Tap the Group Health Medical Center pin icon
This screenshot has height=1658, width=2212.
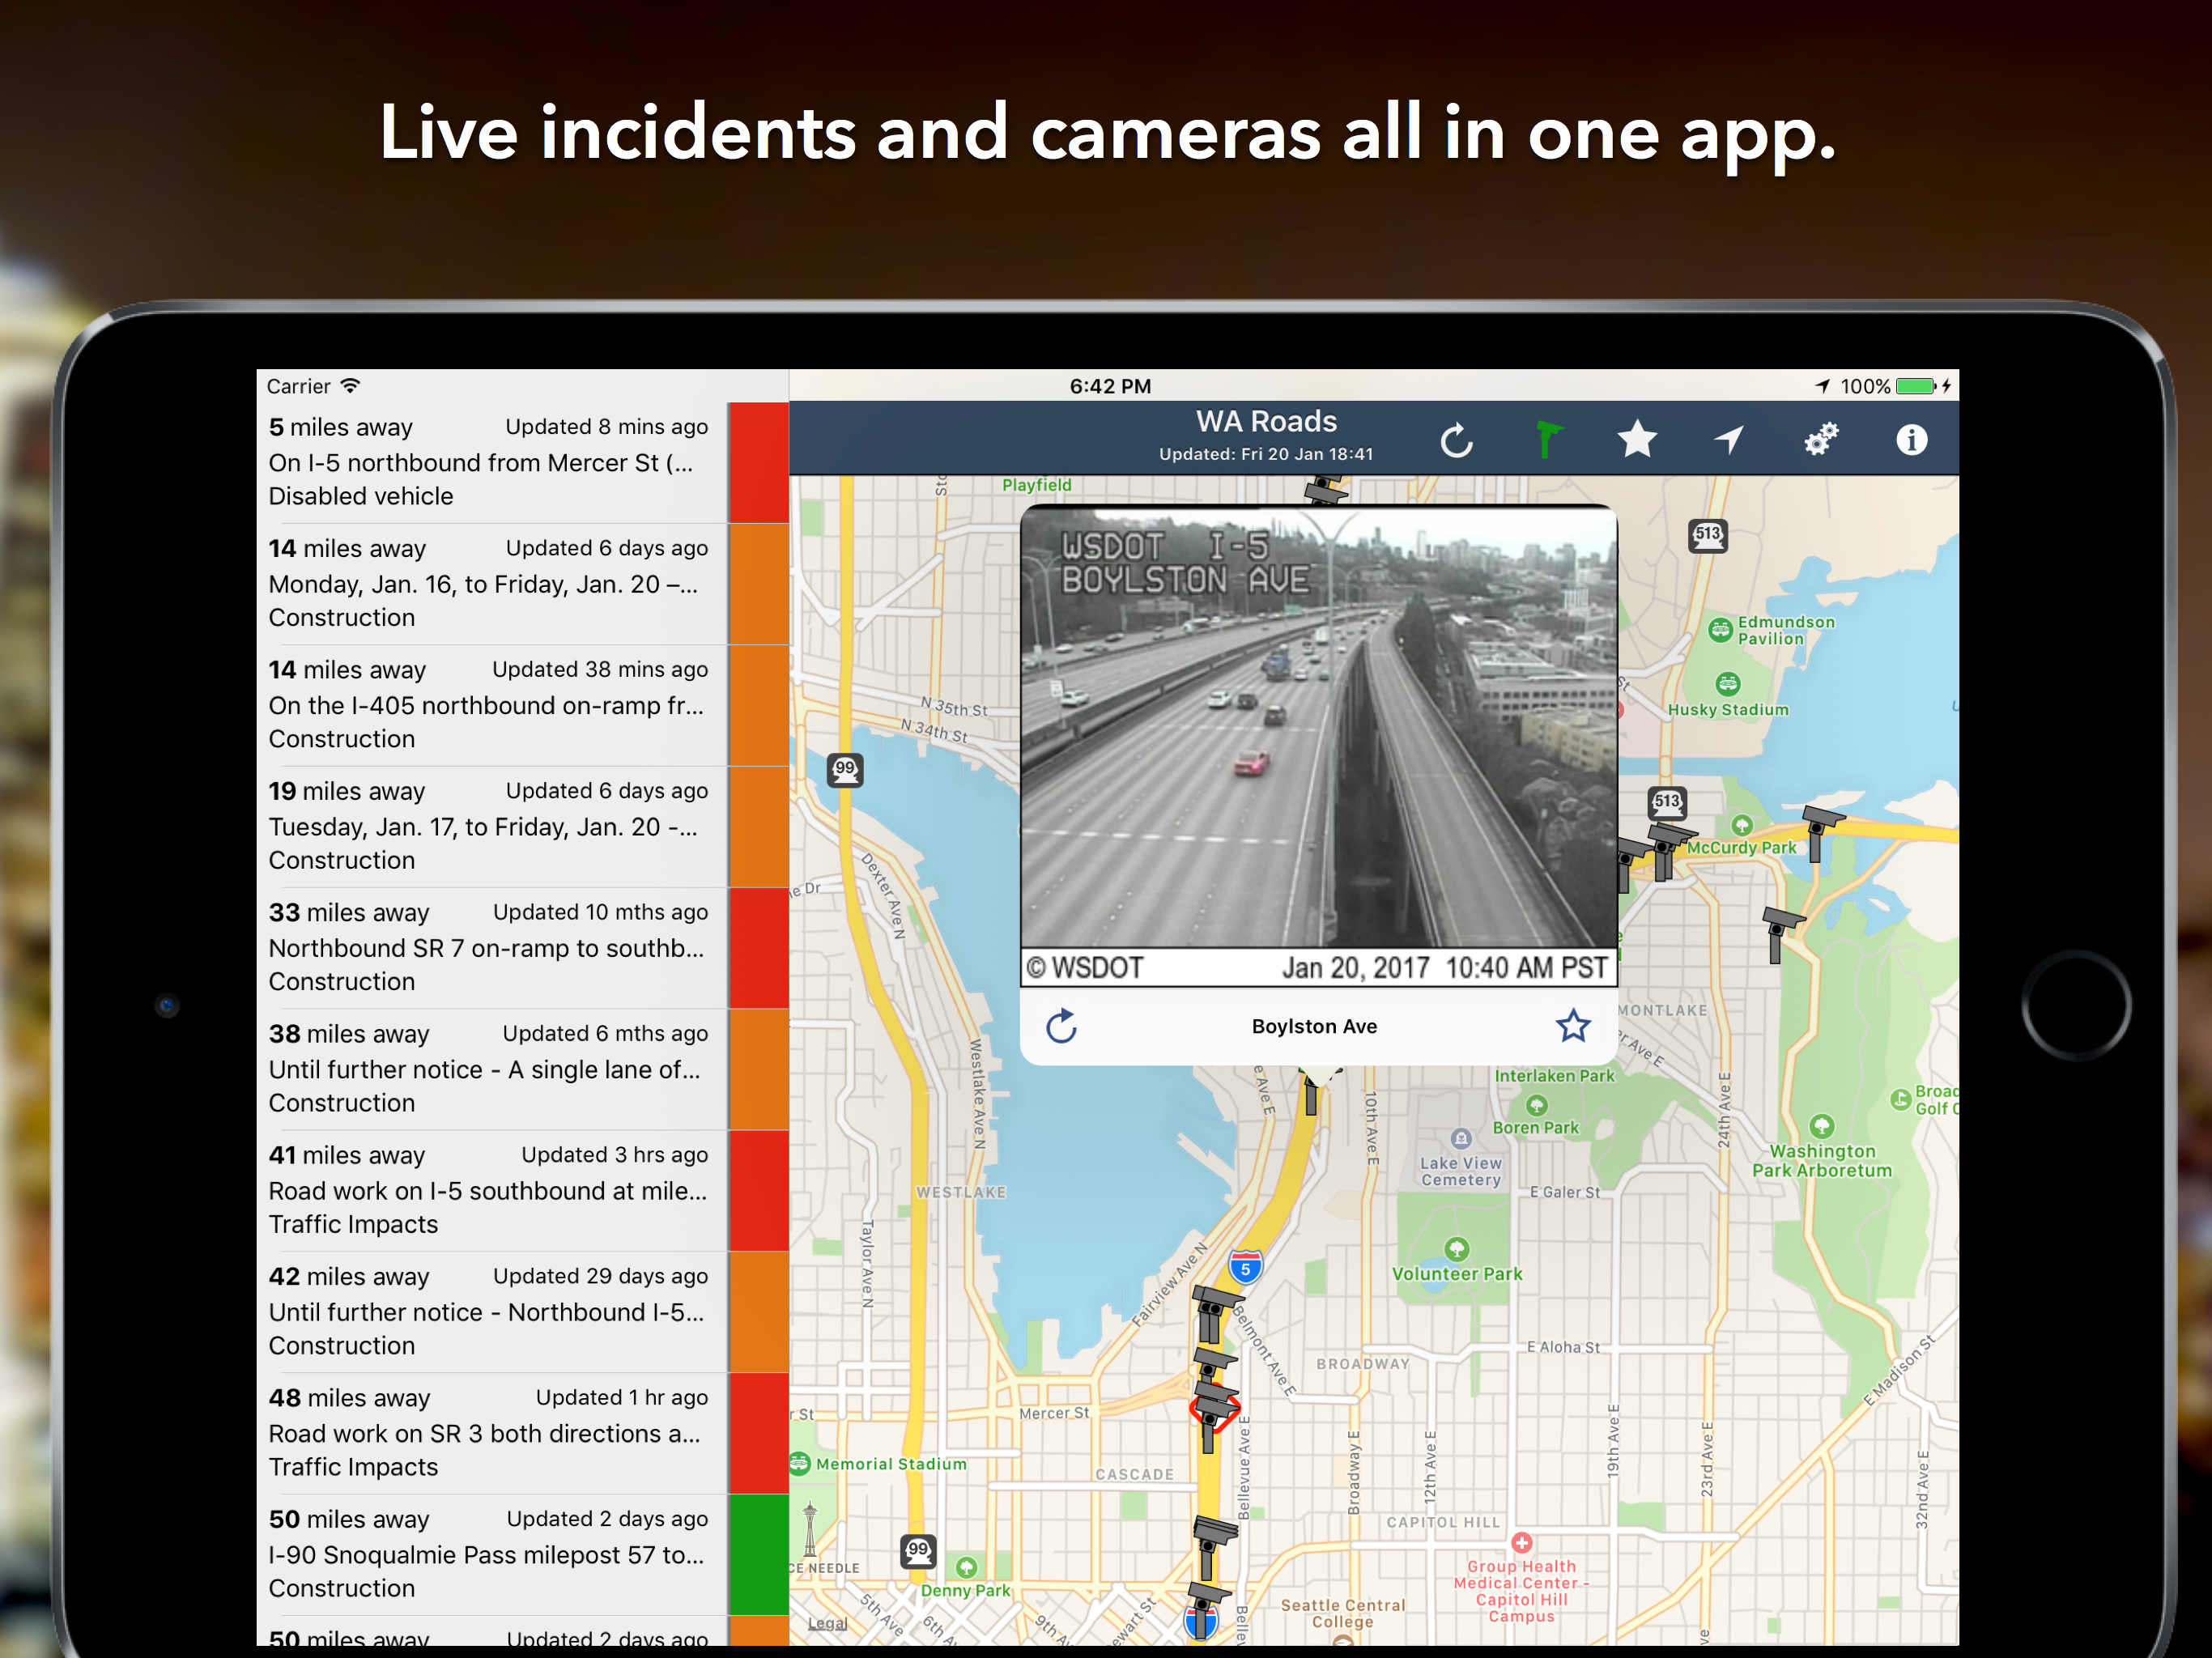click(1521, 1542)
